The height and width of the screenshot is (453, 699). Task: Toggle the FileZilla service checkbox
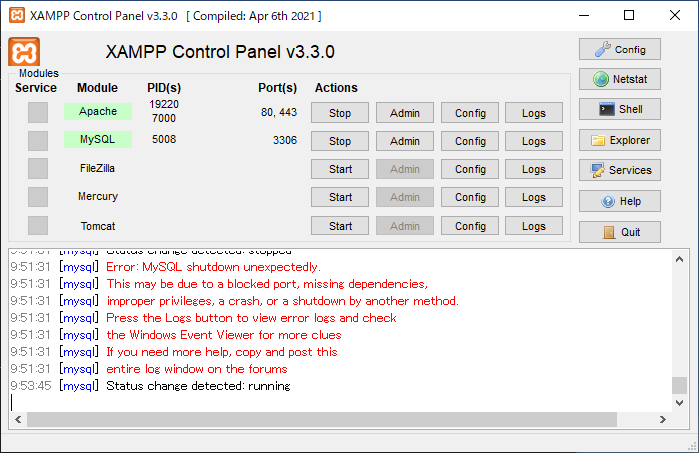(38, 169)
